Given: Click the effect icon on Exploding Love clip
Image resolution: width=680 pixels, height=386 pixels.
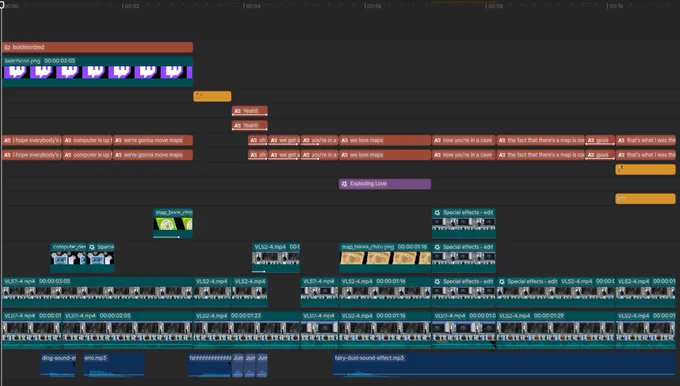Looking at the screenshot, I should tap(344, 184).
